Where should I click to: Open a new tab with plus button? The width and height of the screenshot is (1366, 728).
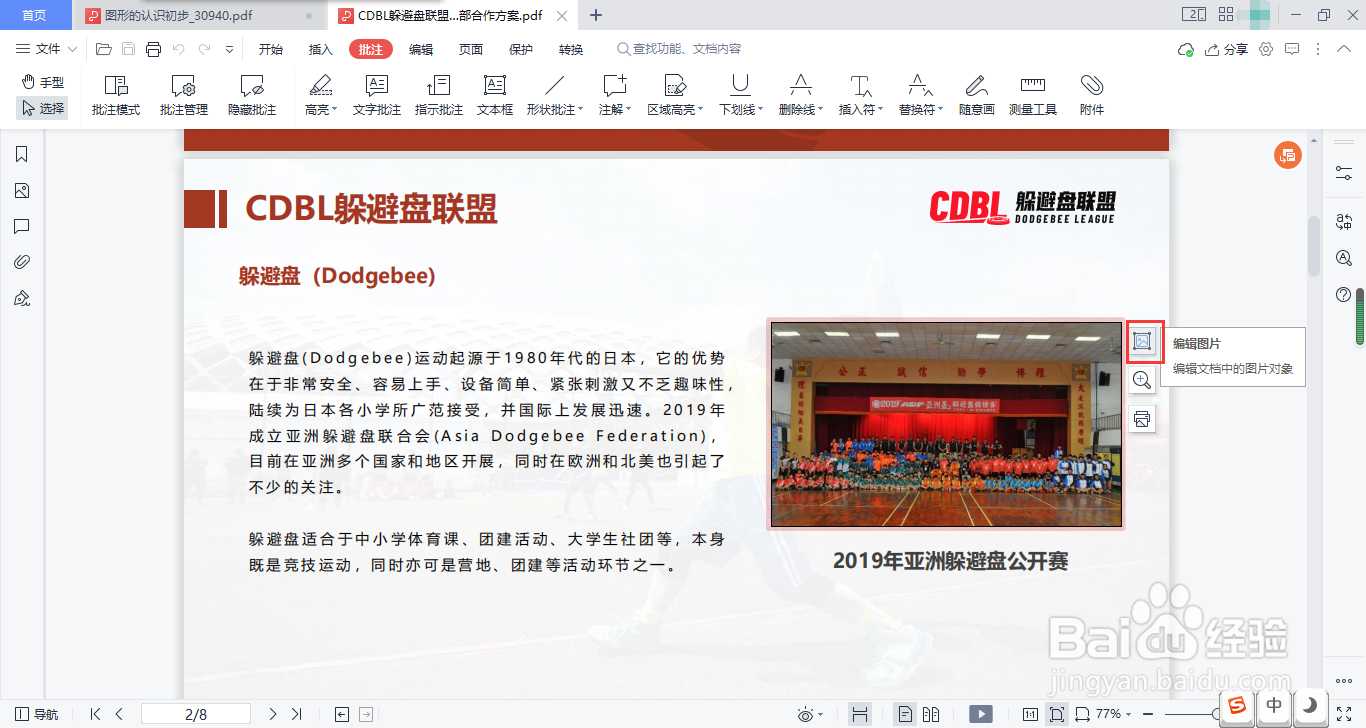click(596, 15)
